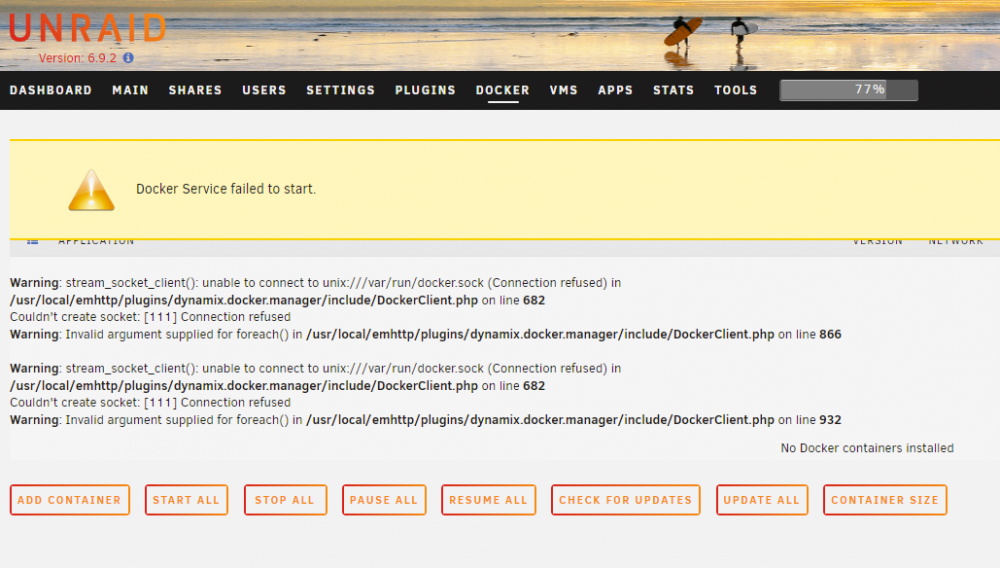Click 'No Docker containers installed' text
The width and height of the screenshot is (1000, 568).
867,448
